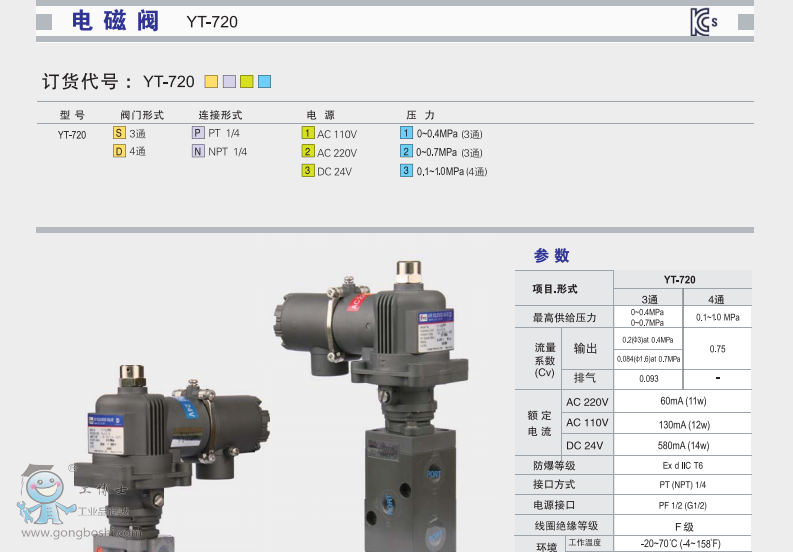
Task: Click the 最高供给压力 row label
Action: (x=564, y=317)
